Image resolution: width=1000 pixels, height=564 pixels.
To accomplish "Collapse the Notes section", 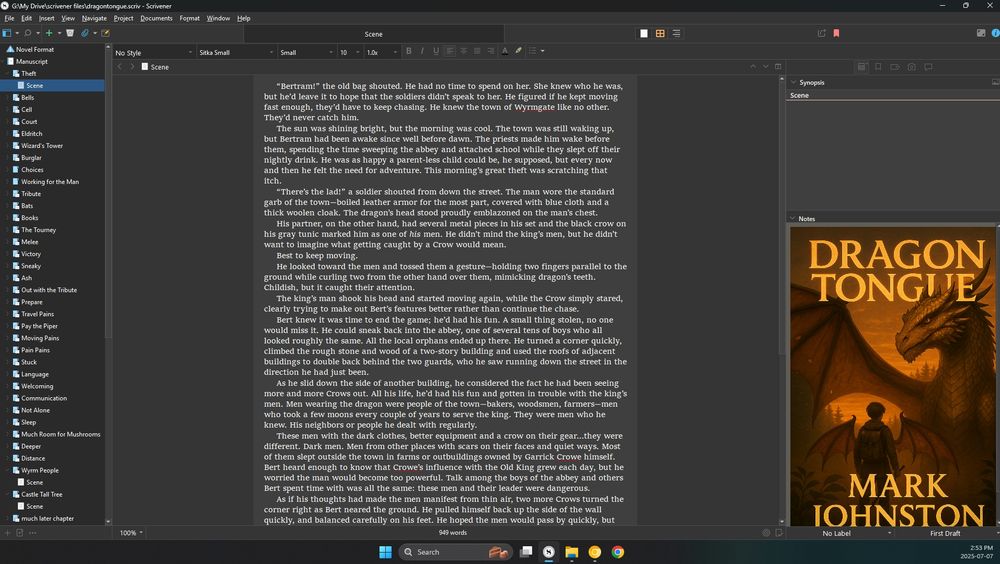I will [x=793, y=218].
